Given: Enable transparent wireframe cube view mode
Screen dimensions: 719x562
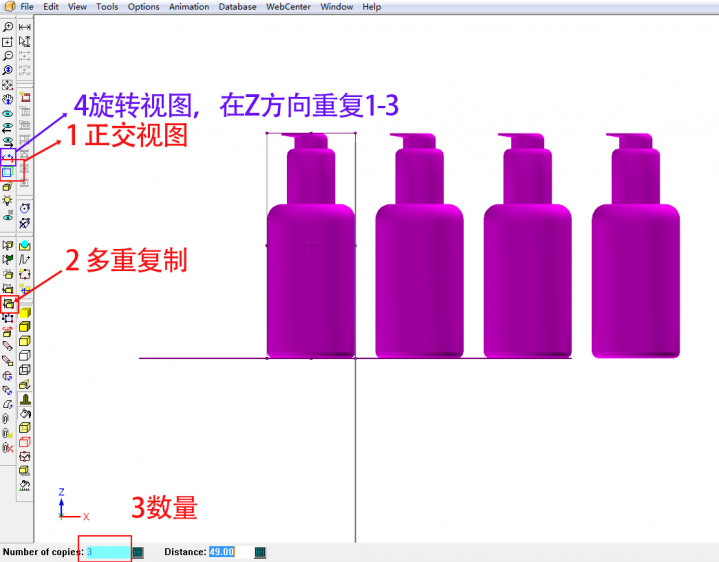Looking at the screenshot, I should coord(25,369).
